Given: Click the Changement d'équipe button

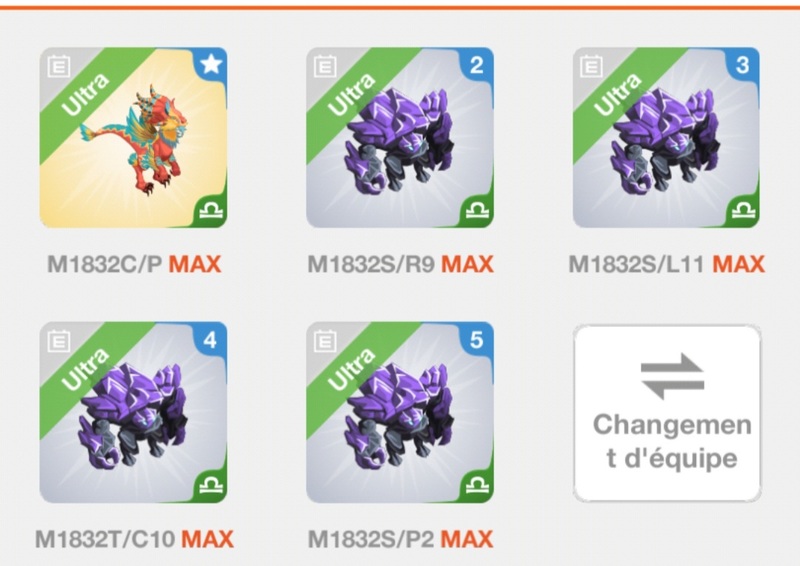Looking at the screenshot, I should (667, 413).
